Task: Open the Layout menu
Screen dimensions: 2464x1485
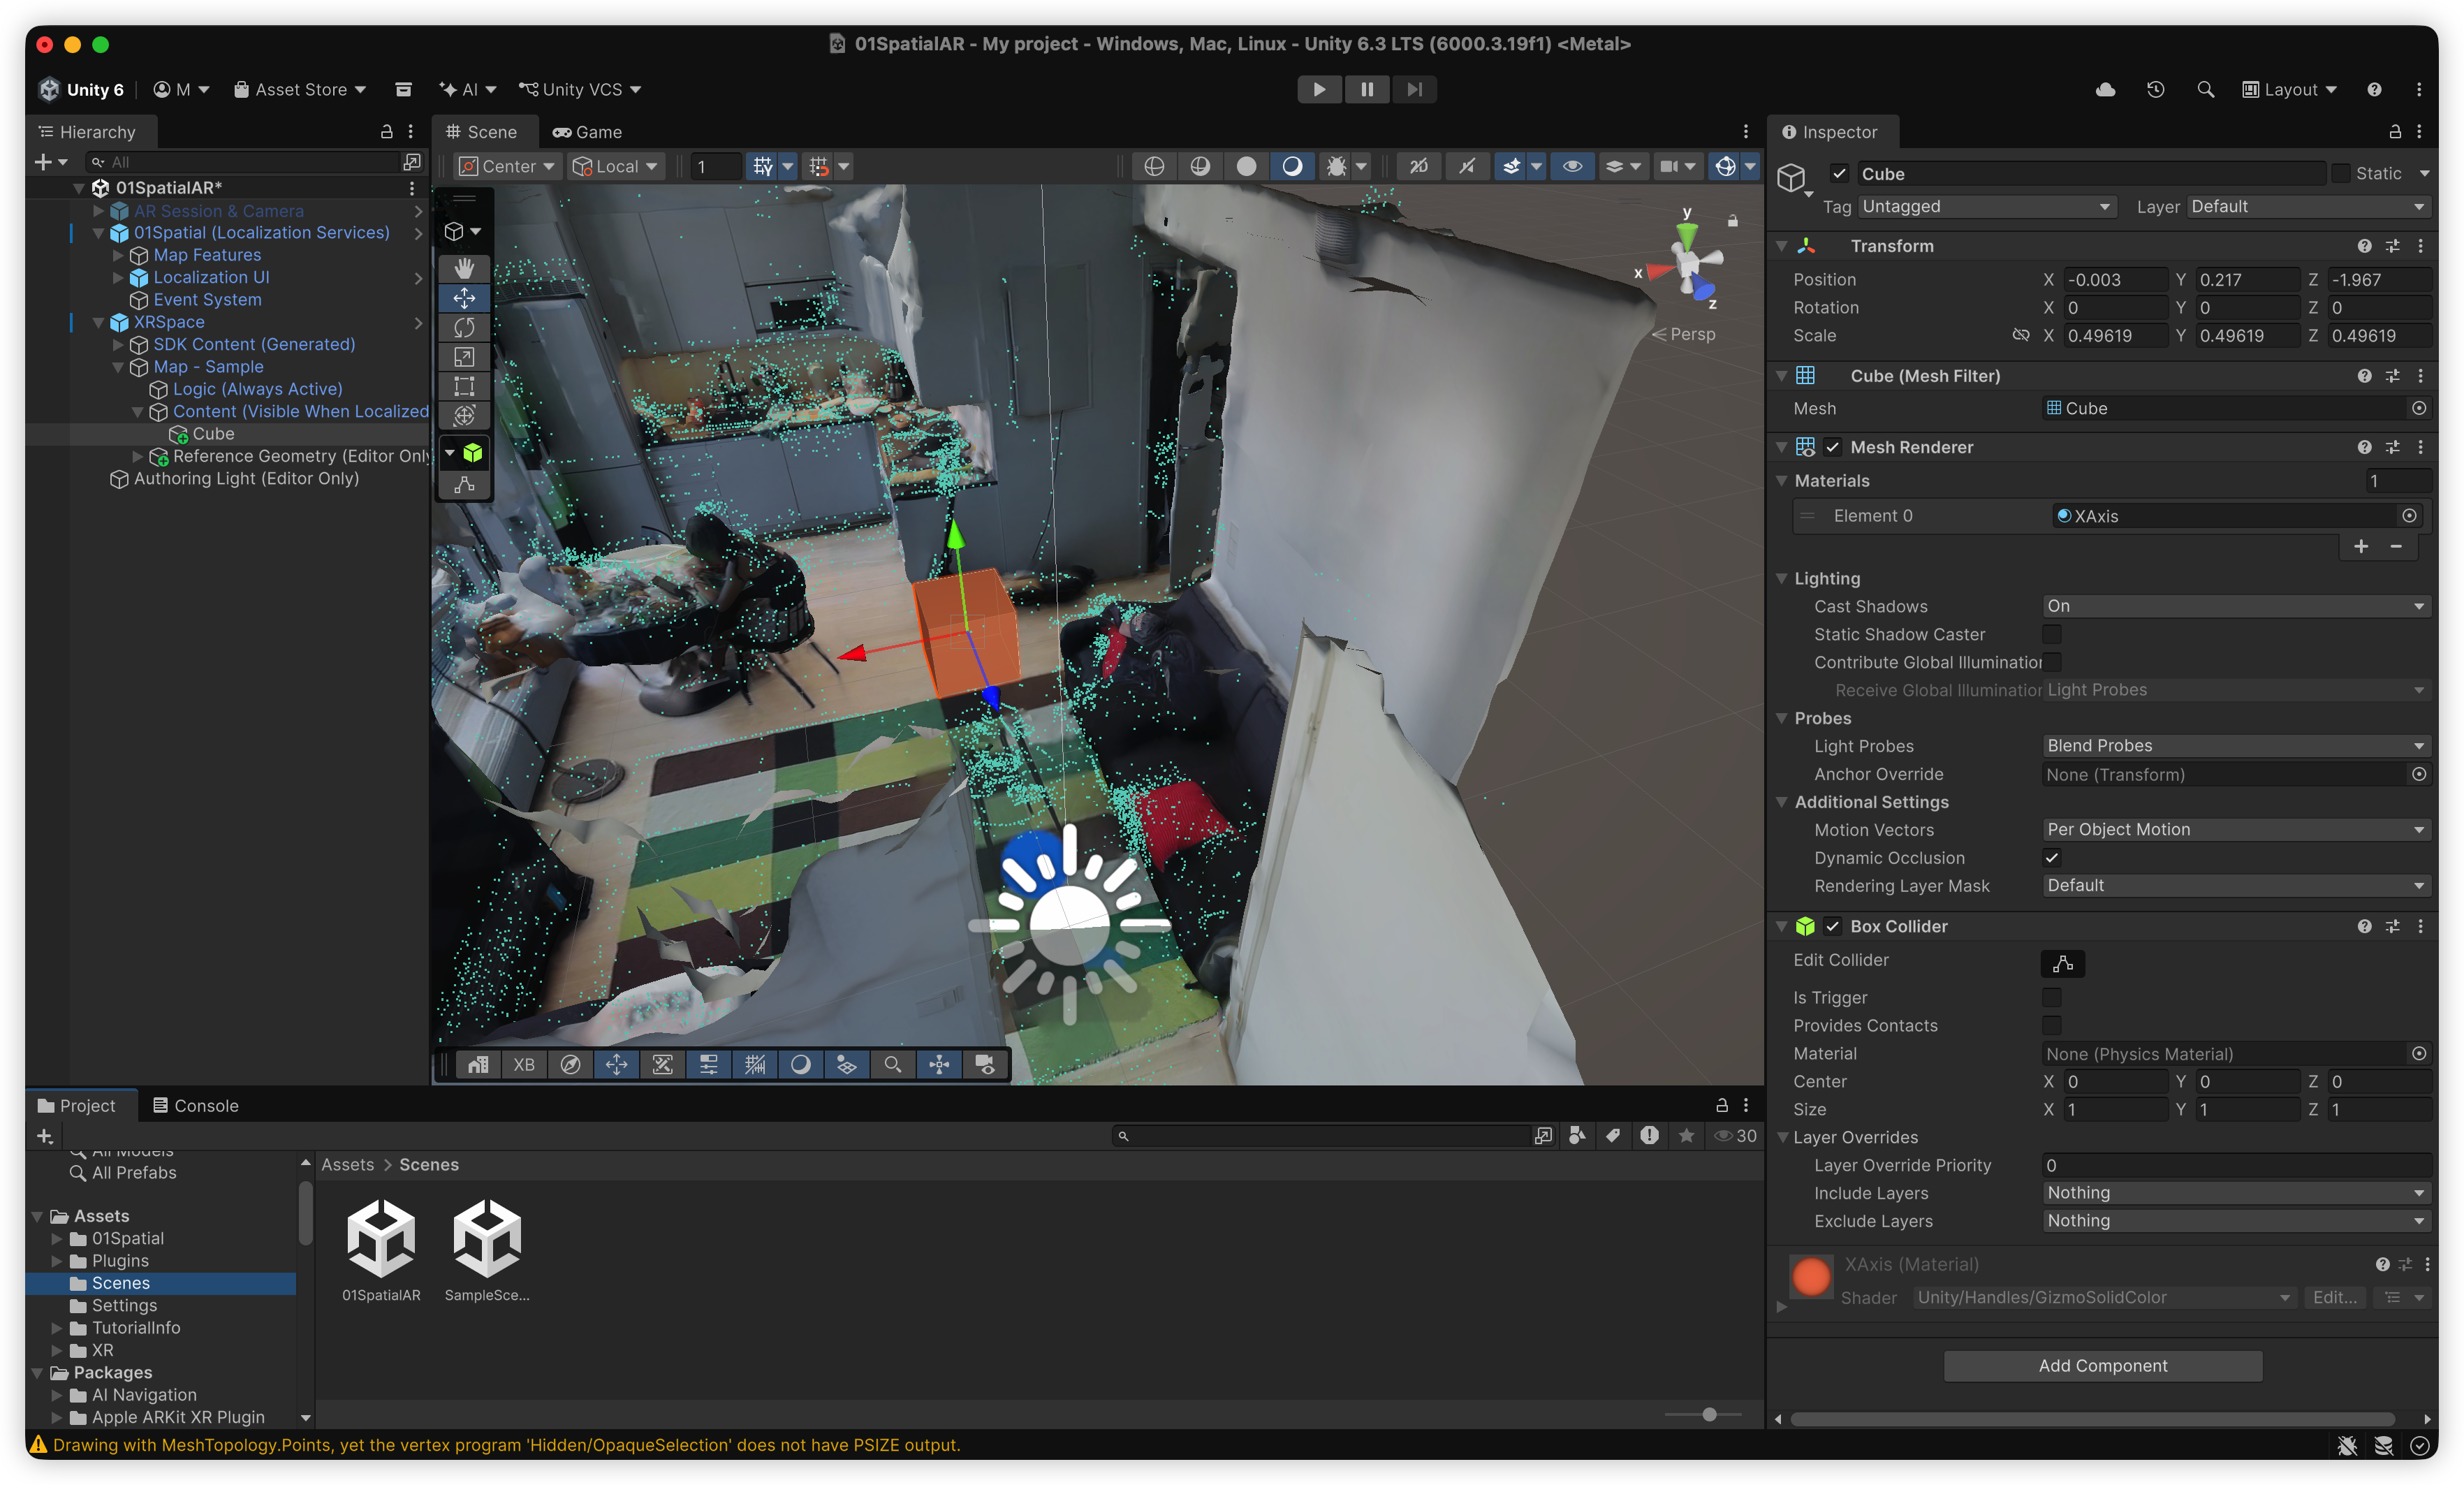Action: (x=2289, y=89)
